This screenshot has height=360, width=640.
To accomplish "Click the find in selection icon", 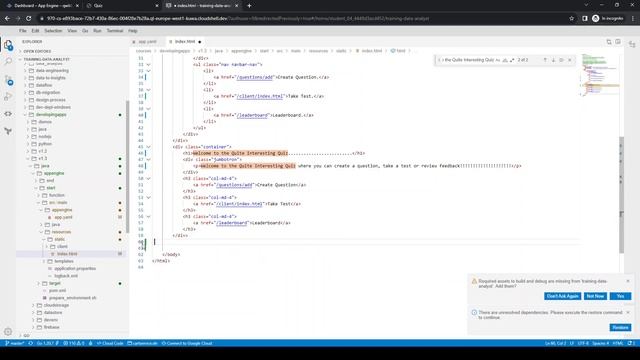I will (x=561, y=60).
